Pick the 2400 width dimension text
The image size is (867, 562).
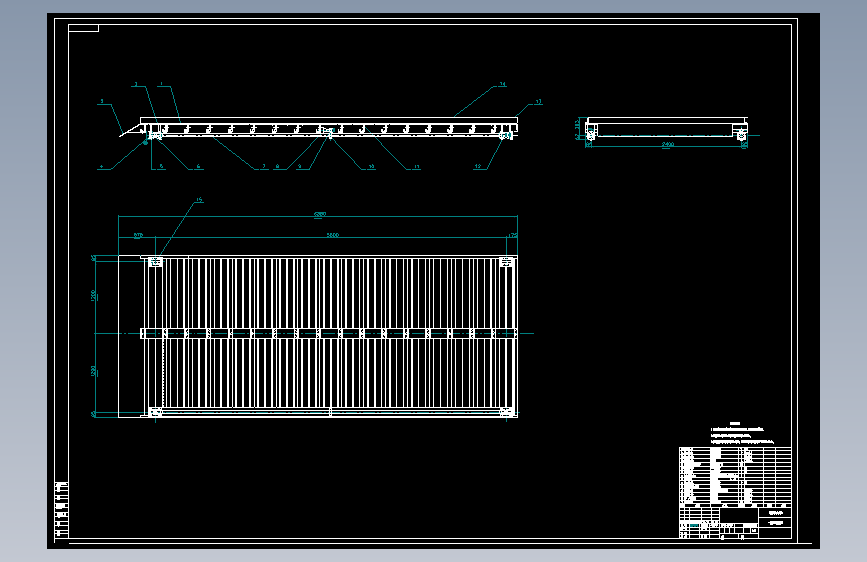(x=667, y=144)
